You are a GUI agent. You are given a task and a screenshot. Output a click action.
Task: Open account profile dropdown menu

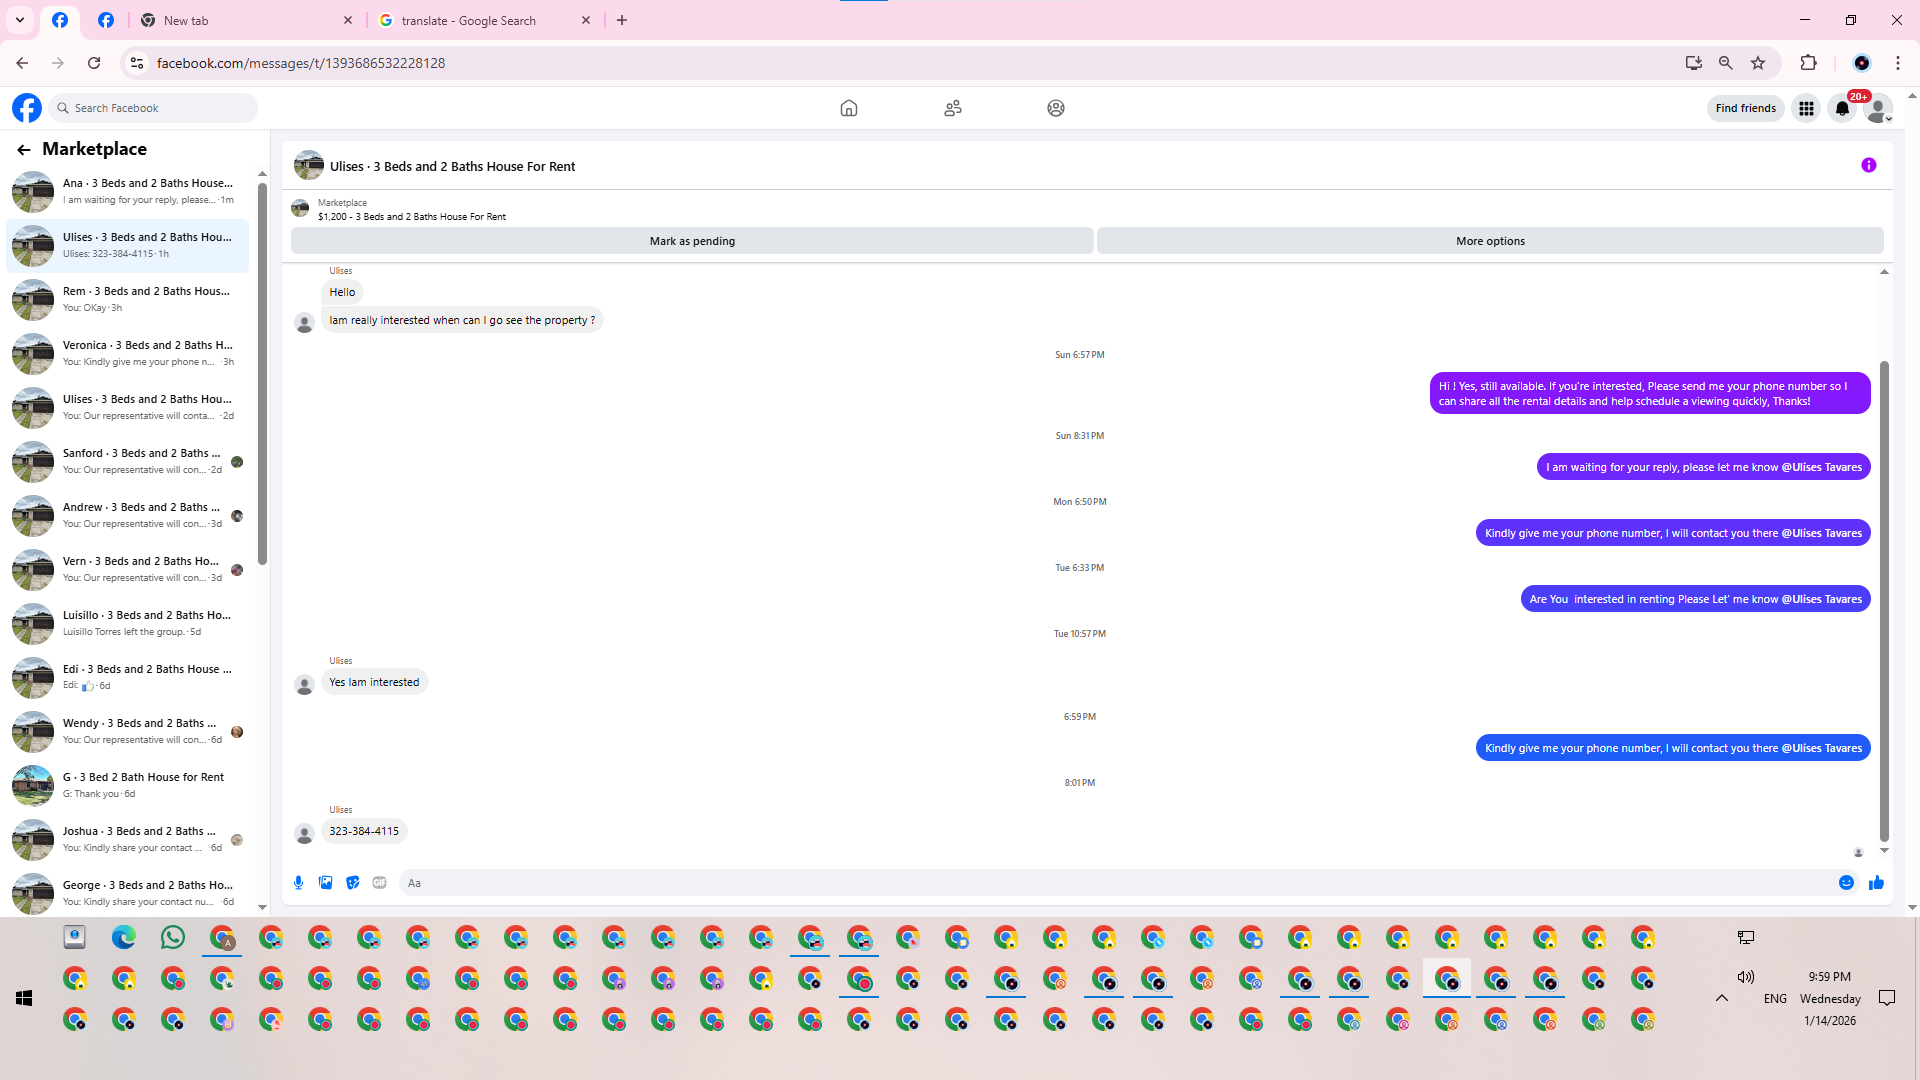[x=1879, y=108]
